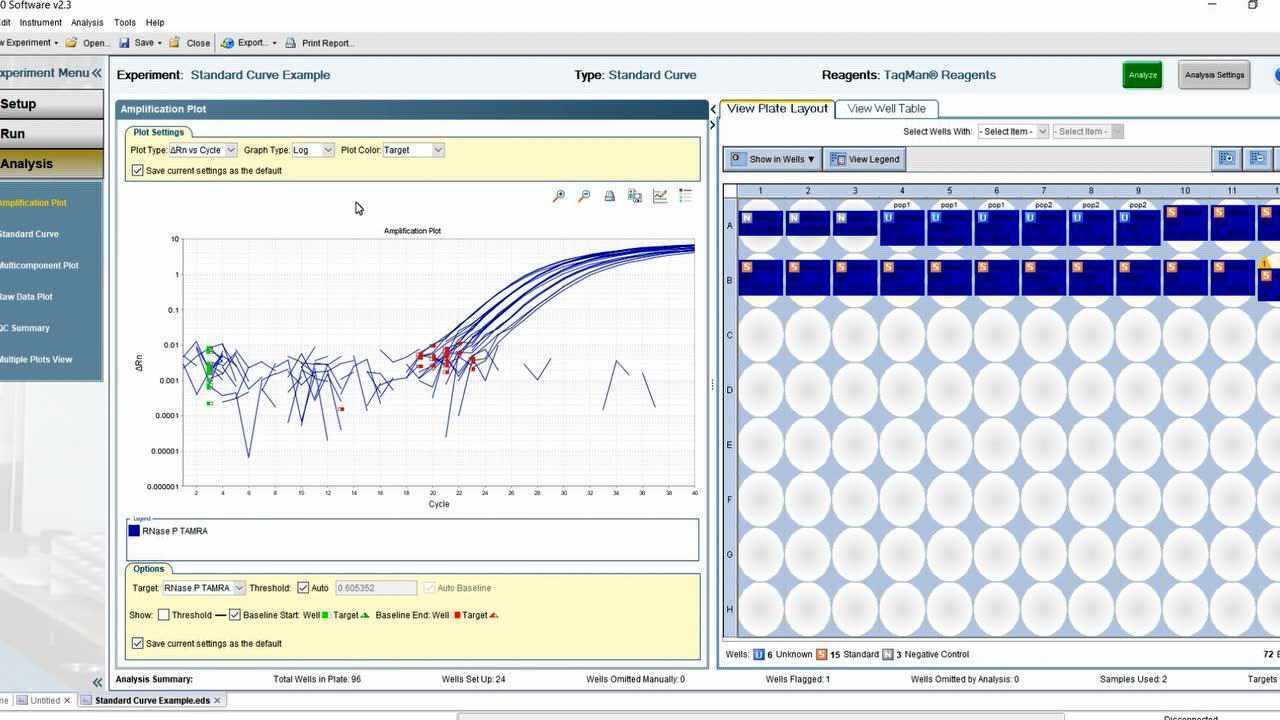
Task: Open the Tools menu
Action: [125, 22]
